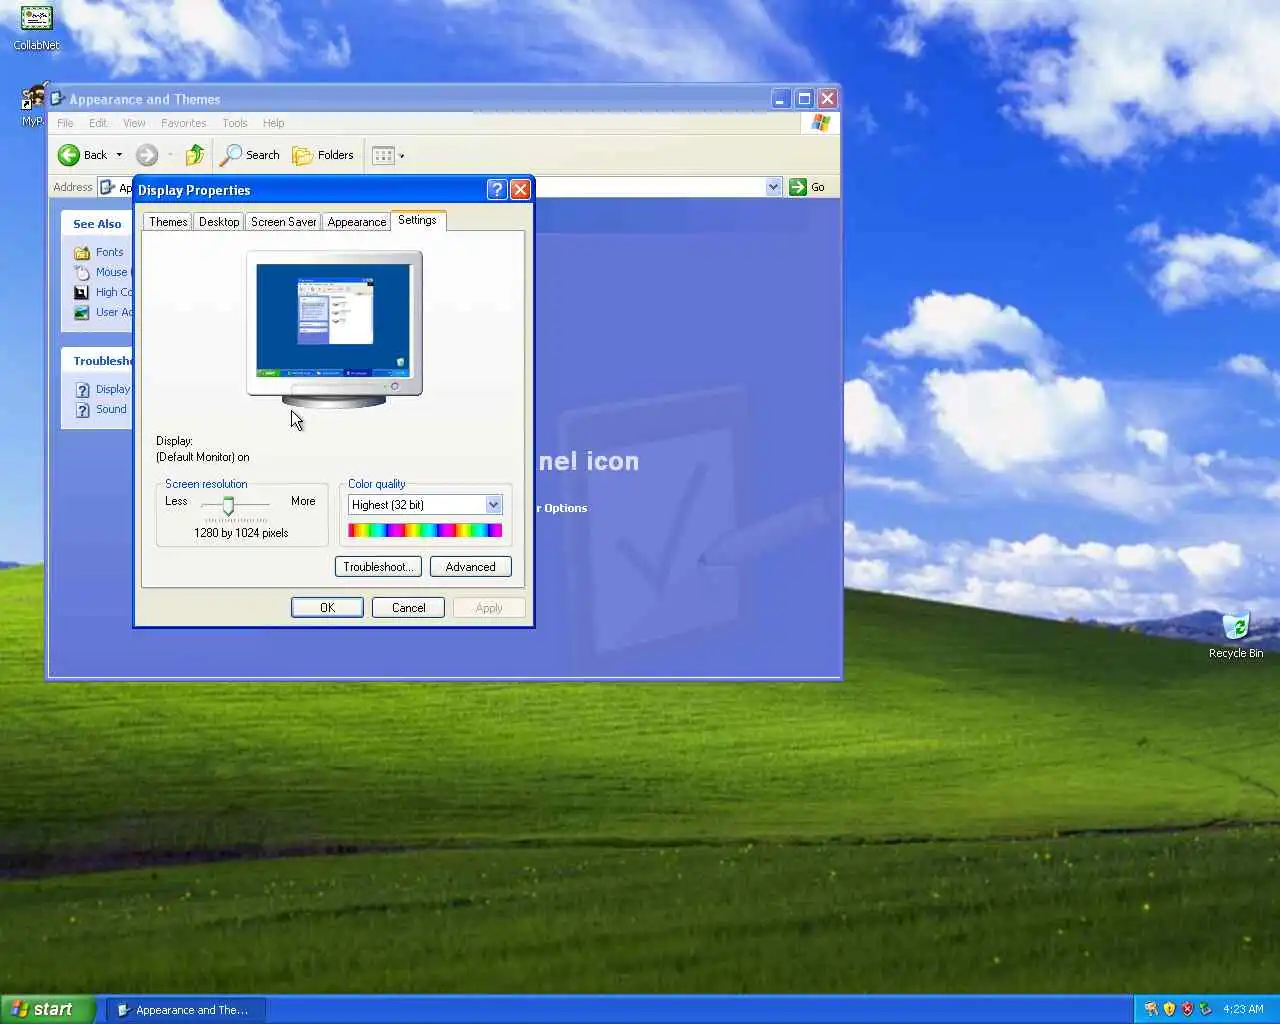
Task: Click the Advanced button
Action: (470, 567)
